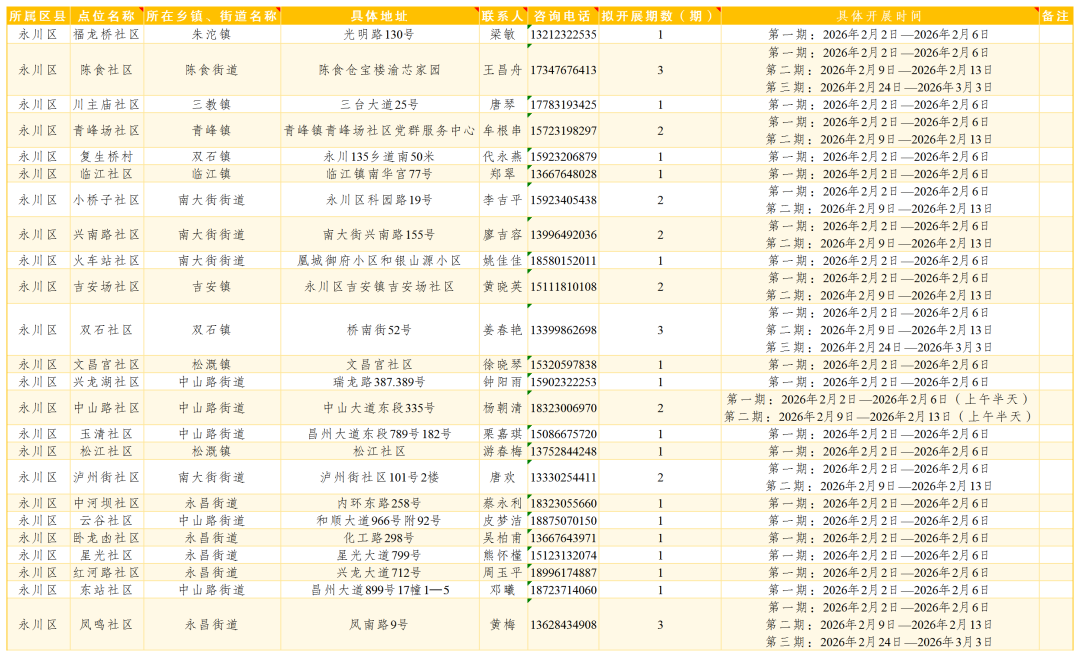Screen dimensions: 1080x657
Task: Select the 复生桥村 cell
Action: pyautogui.click(x=106, y=156)
